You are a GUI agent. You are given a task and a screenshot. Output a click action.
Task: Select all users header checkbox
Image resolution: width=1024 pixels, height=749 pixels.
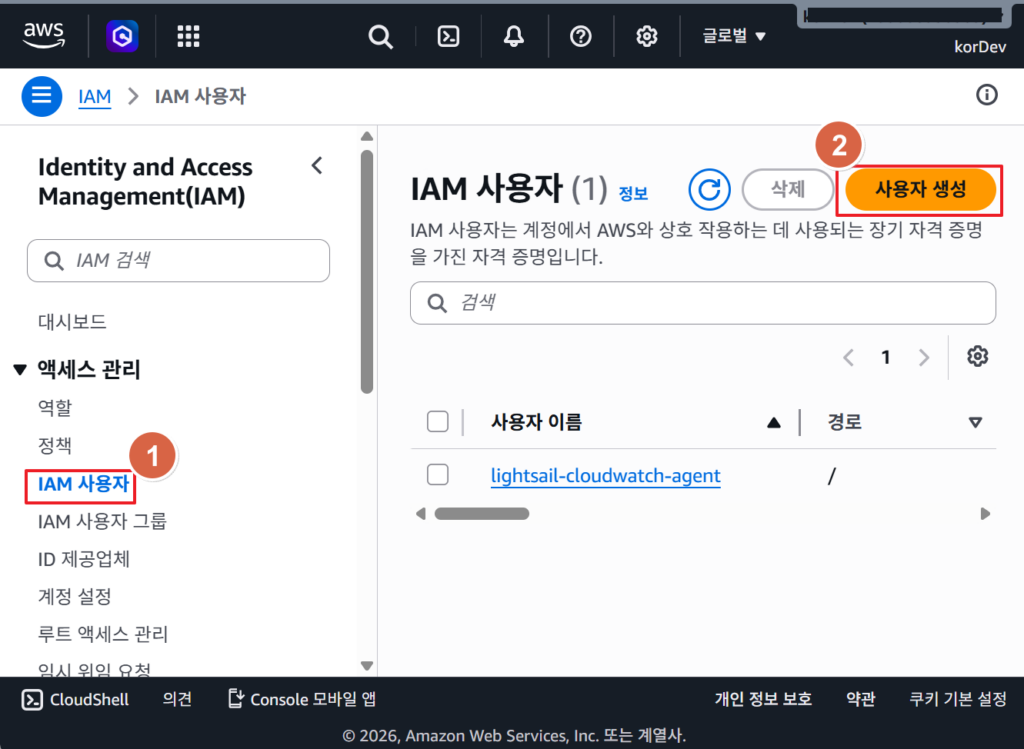(x=438, y=422)
